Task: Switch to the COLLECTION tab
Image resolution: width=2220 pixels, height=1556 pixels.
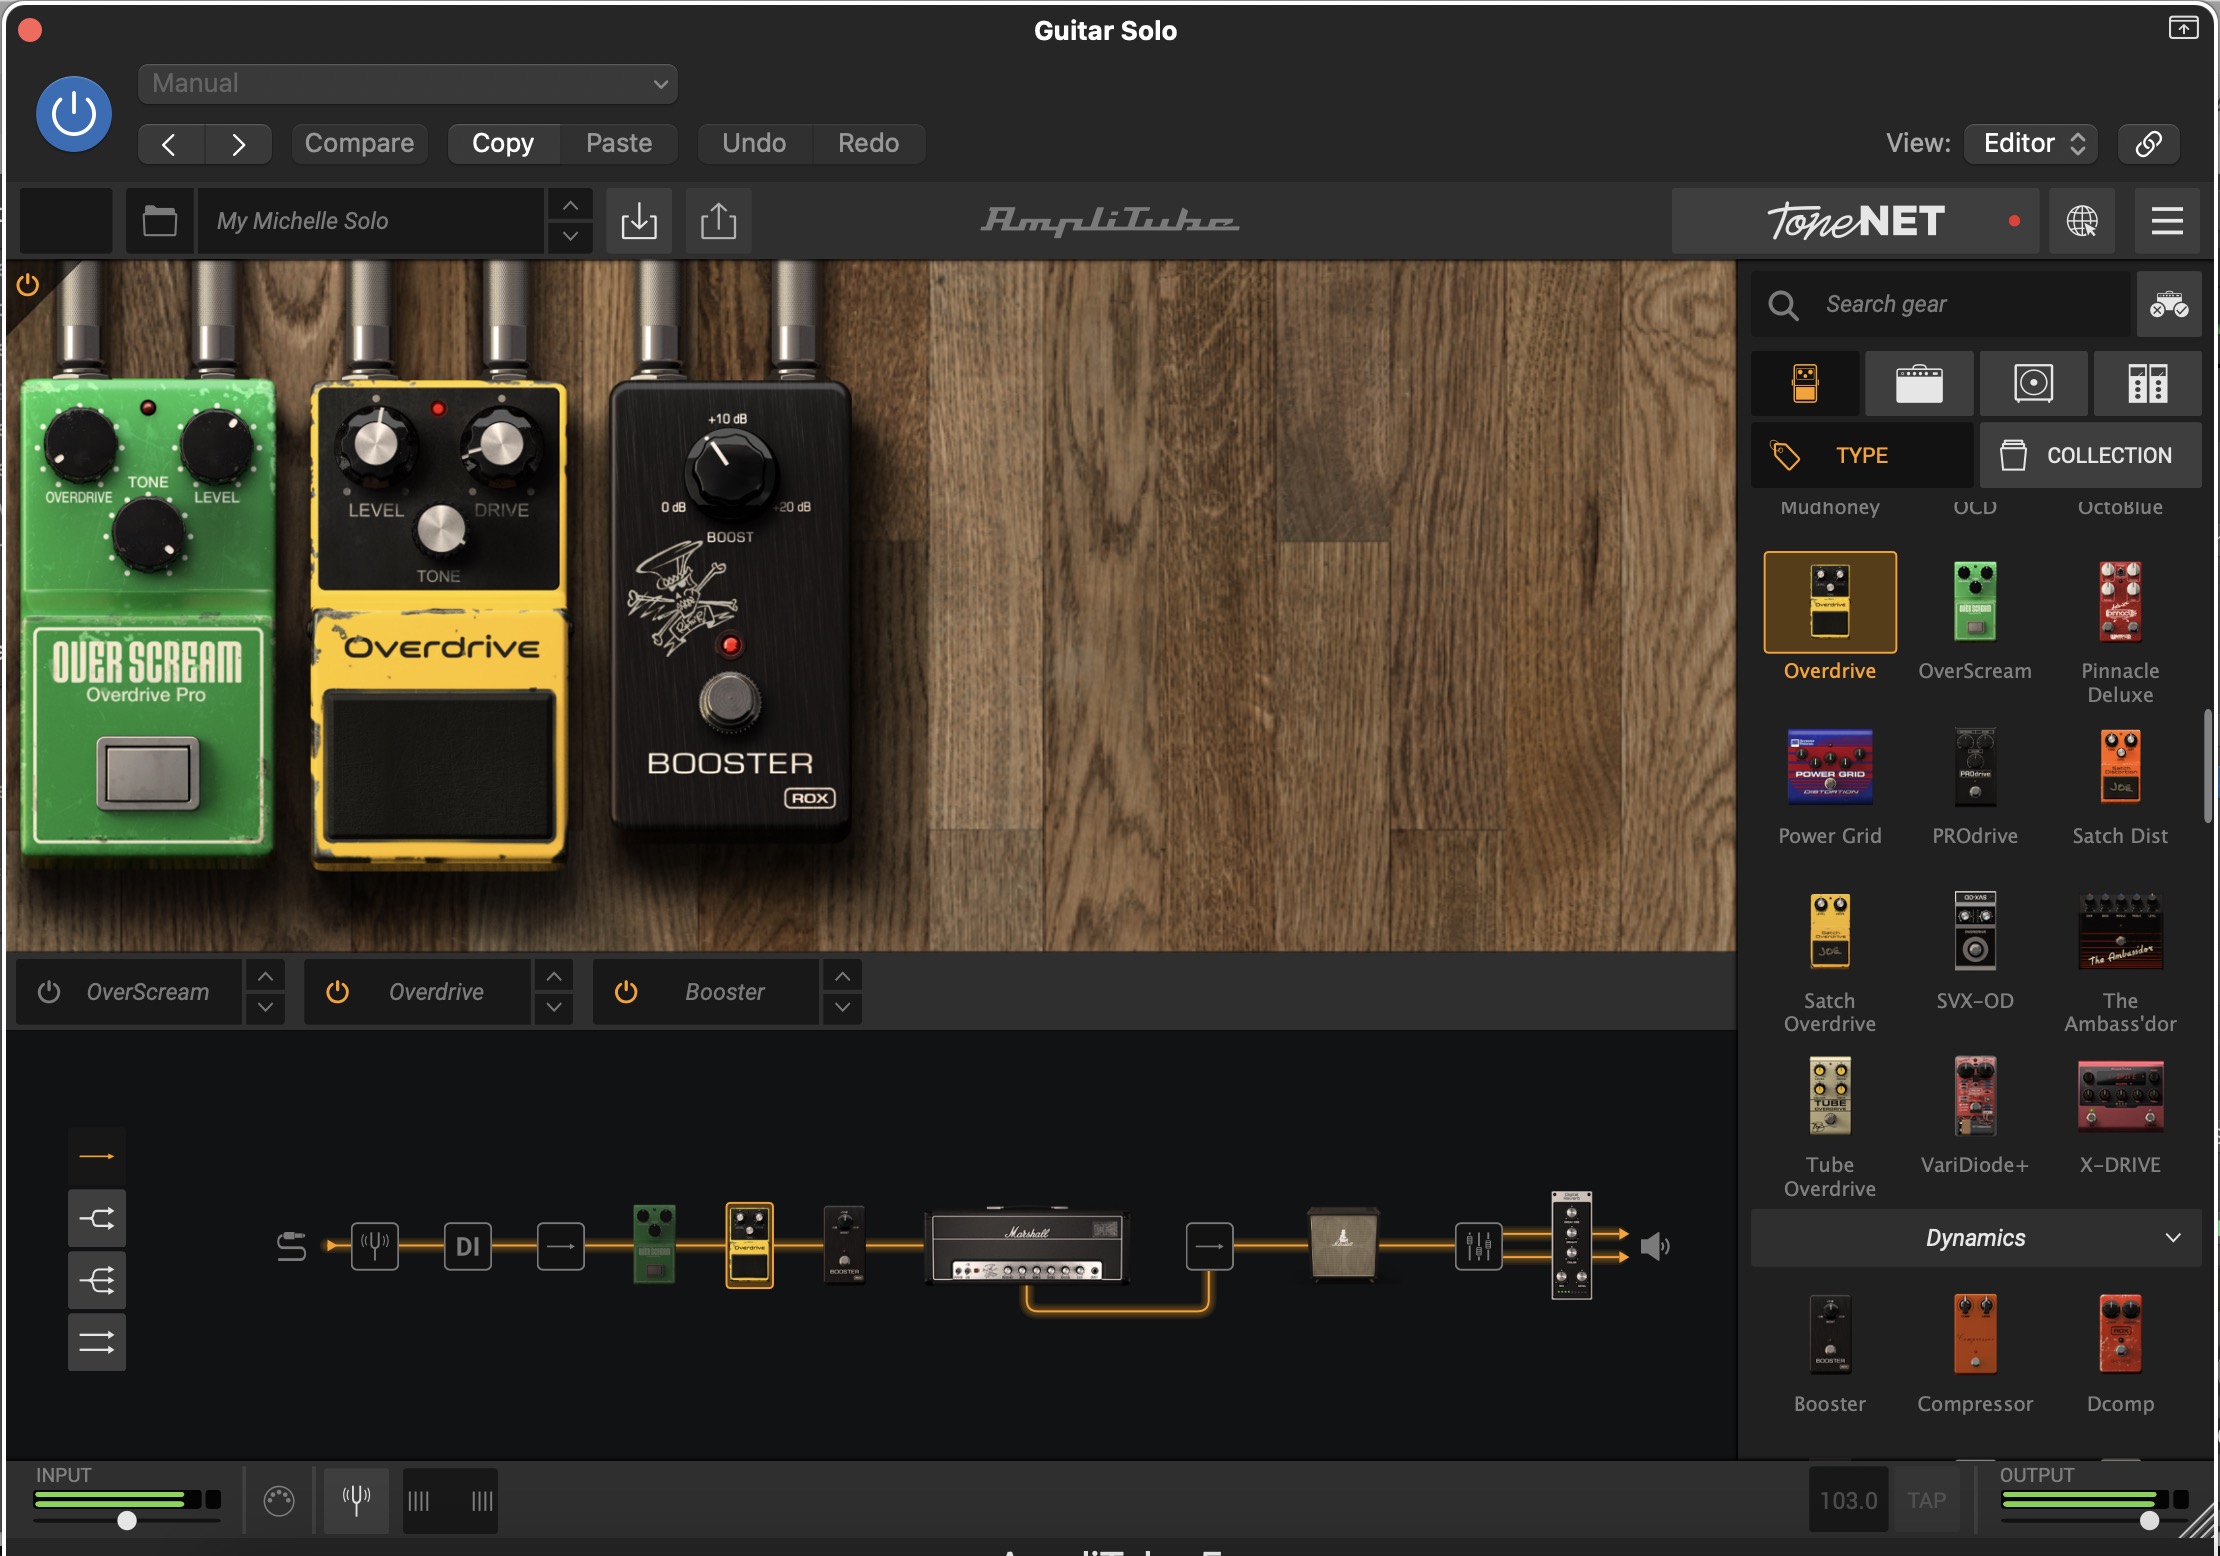Action: pos(2090,456)
